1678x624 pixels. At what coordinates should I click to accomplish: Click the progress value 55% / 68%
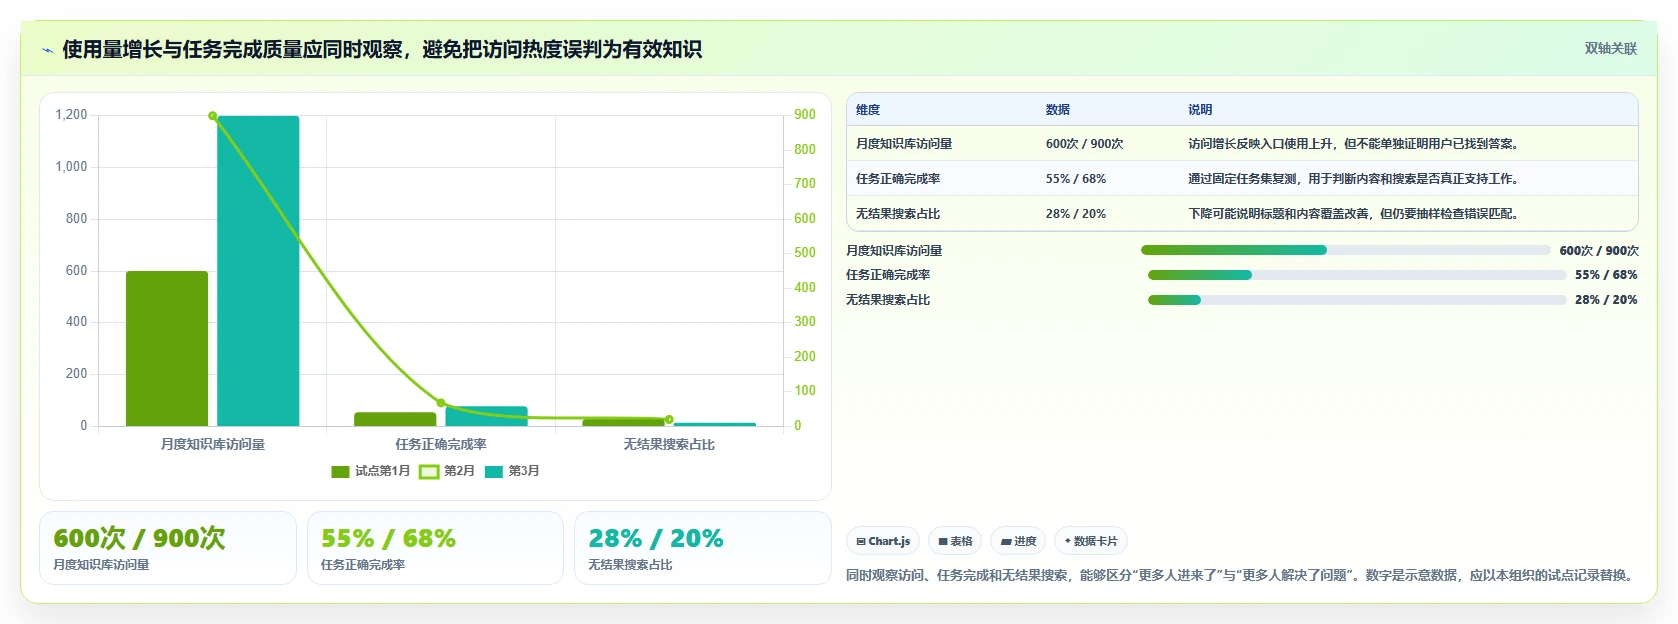pos(1606,275)
